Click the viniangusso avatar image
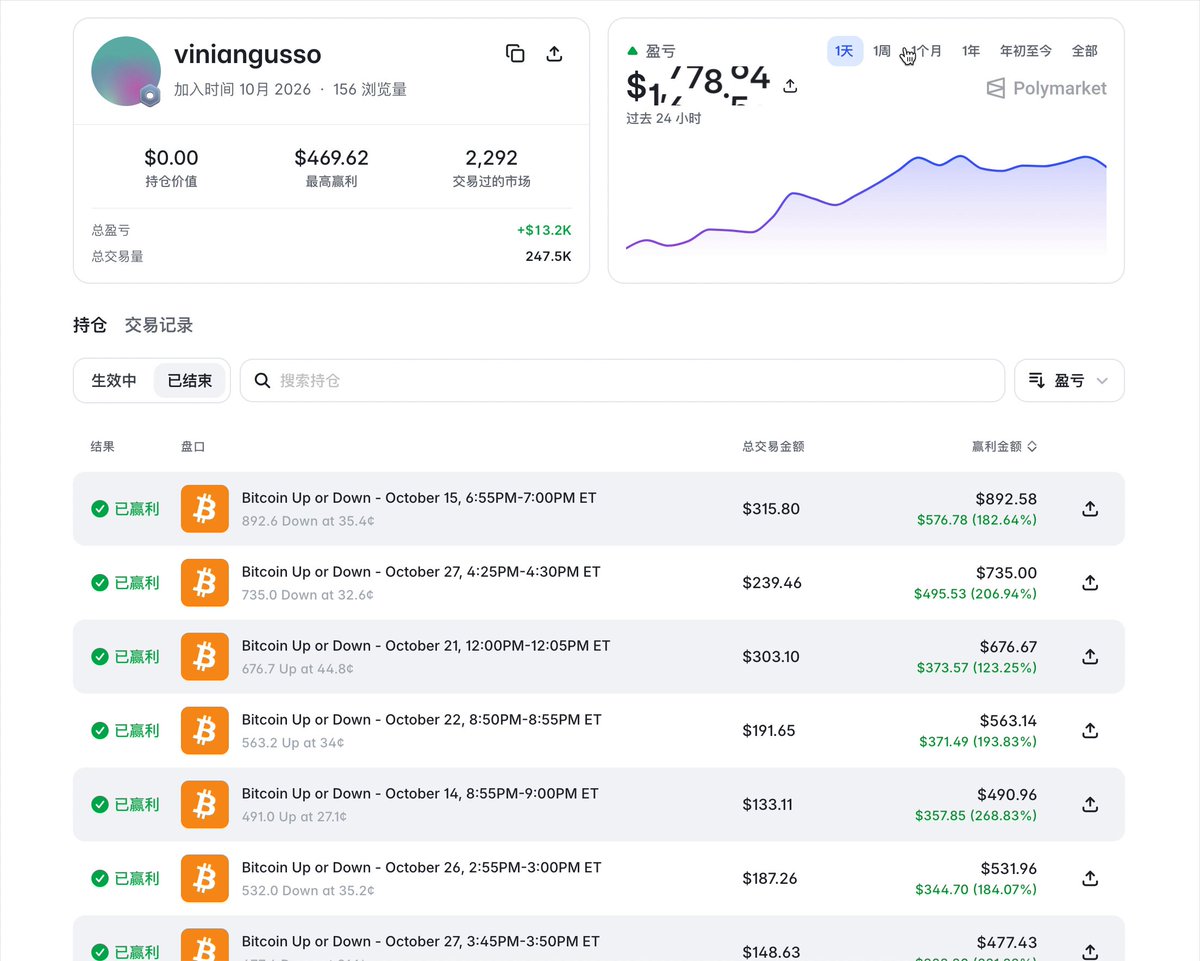This screenshot has height=961, width=1200. [x=126, y=71]
